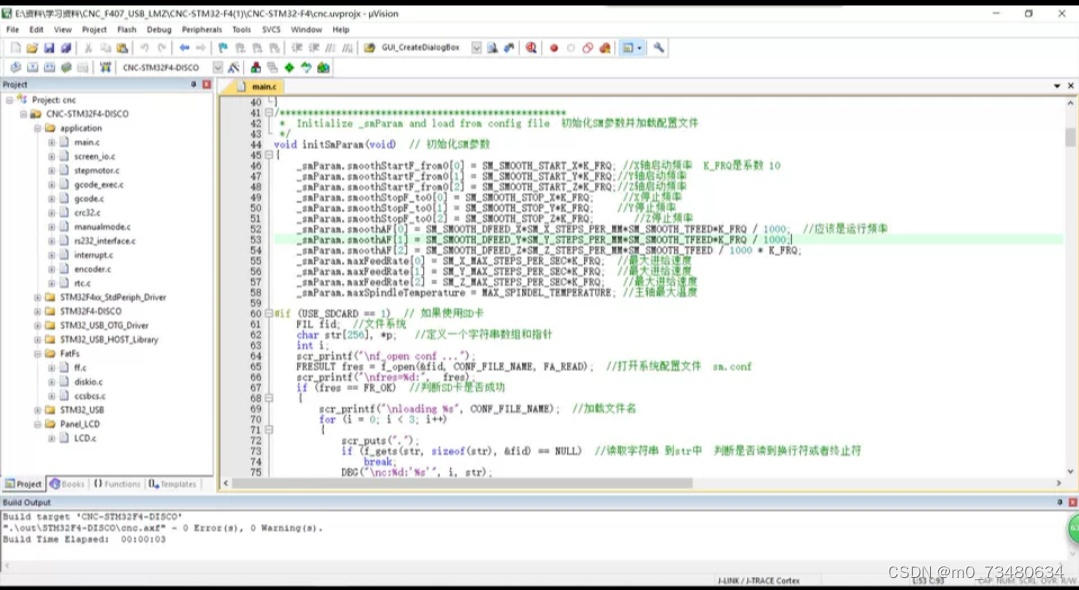Select LCD.c under Panel_LCD
Image resolution: width=1079 pixels, height=590 pixels.
click(85, 439)
